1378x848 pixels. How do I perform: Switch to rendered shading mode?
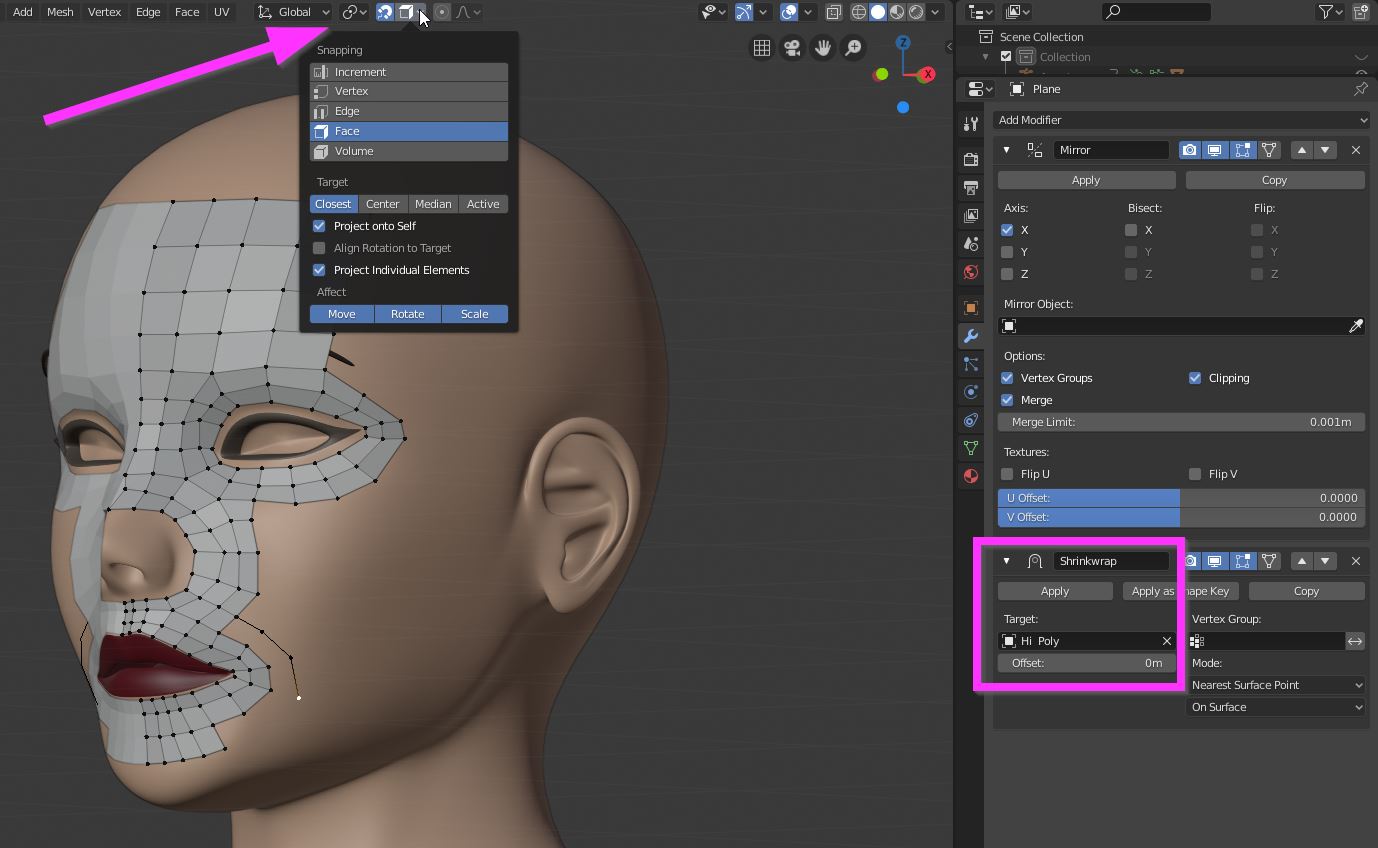(x=916, y=12)
